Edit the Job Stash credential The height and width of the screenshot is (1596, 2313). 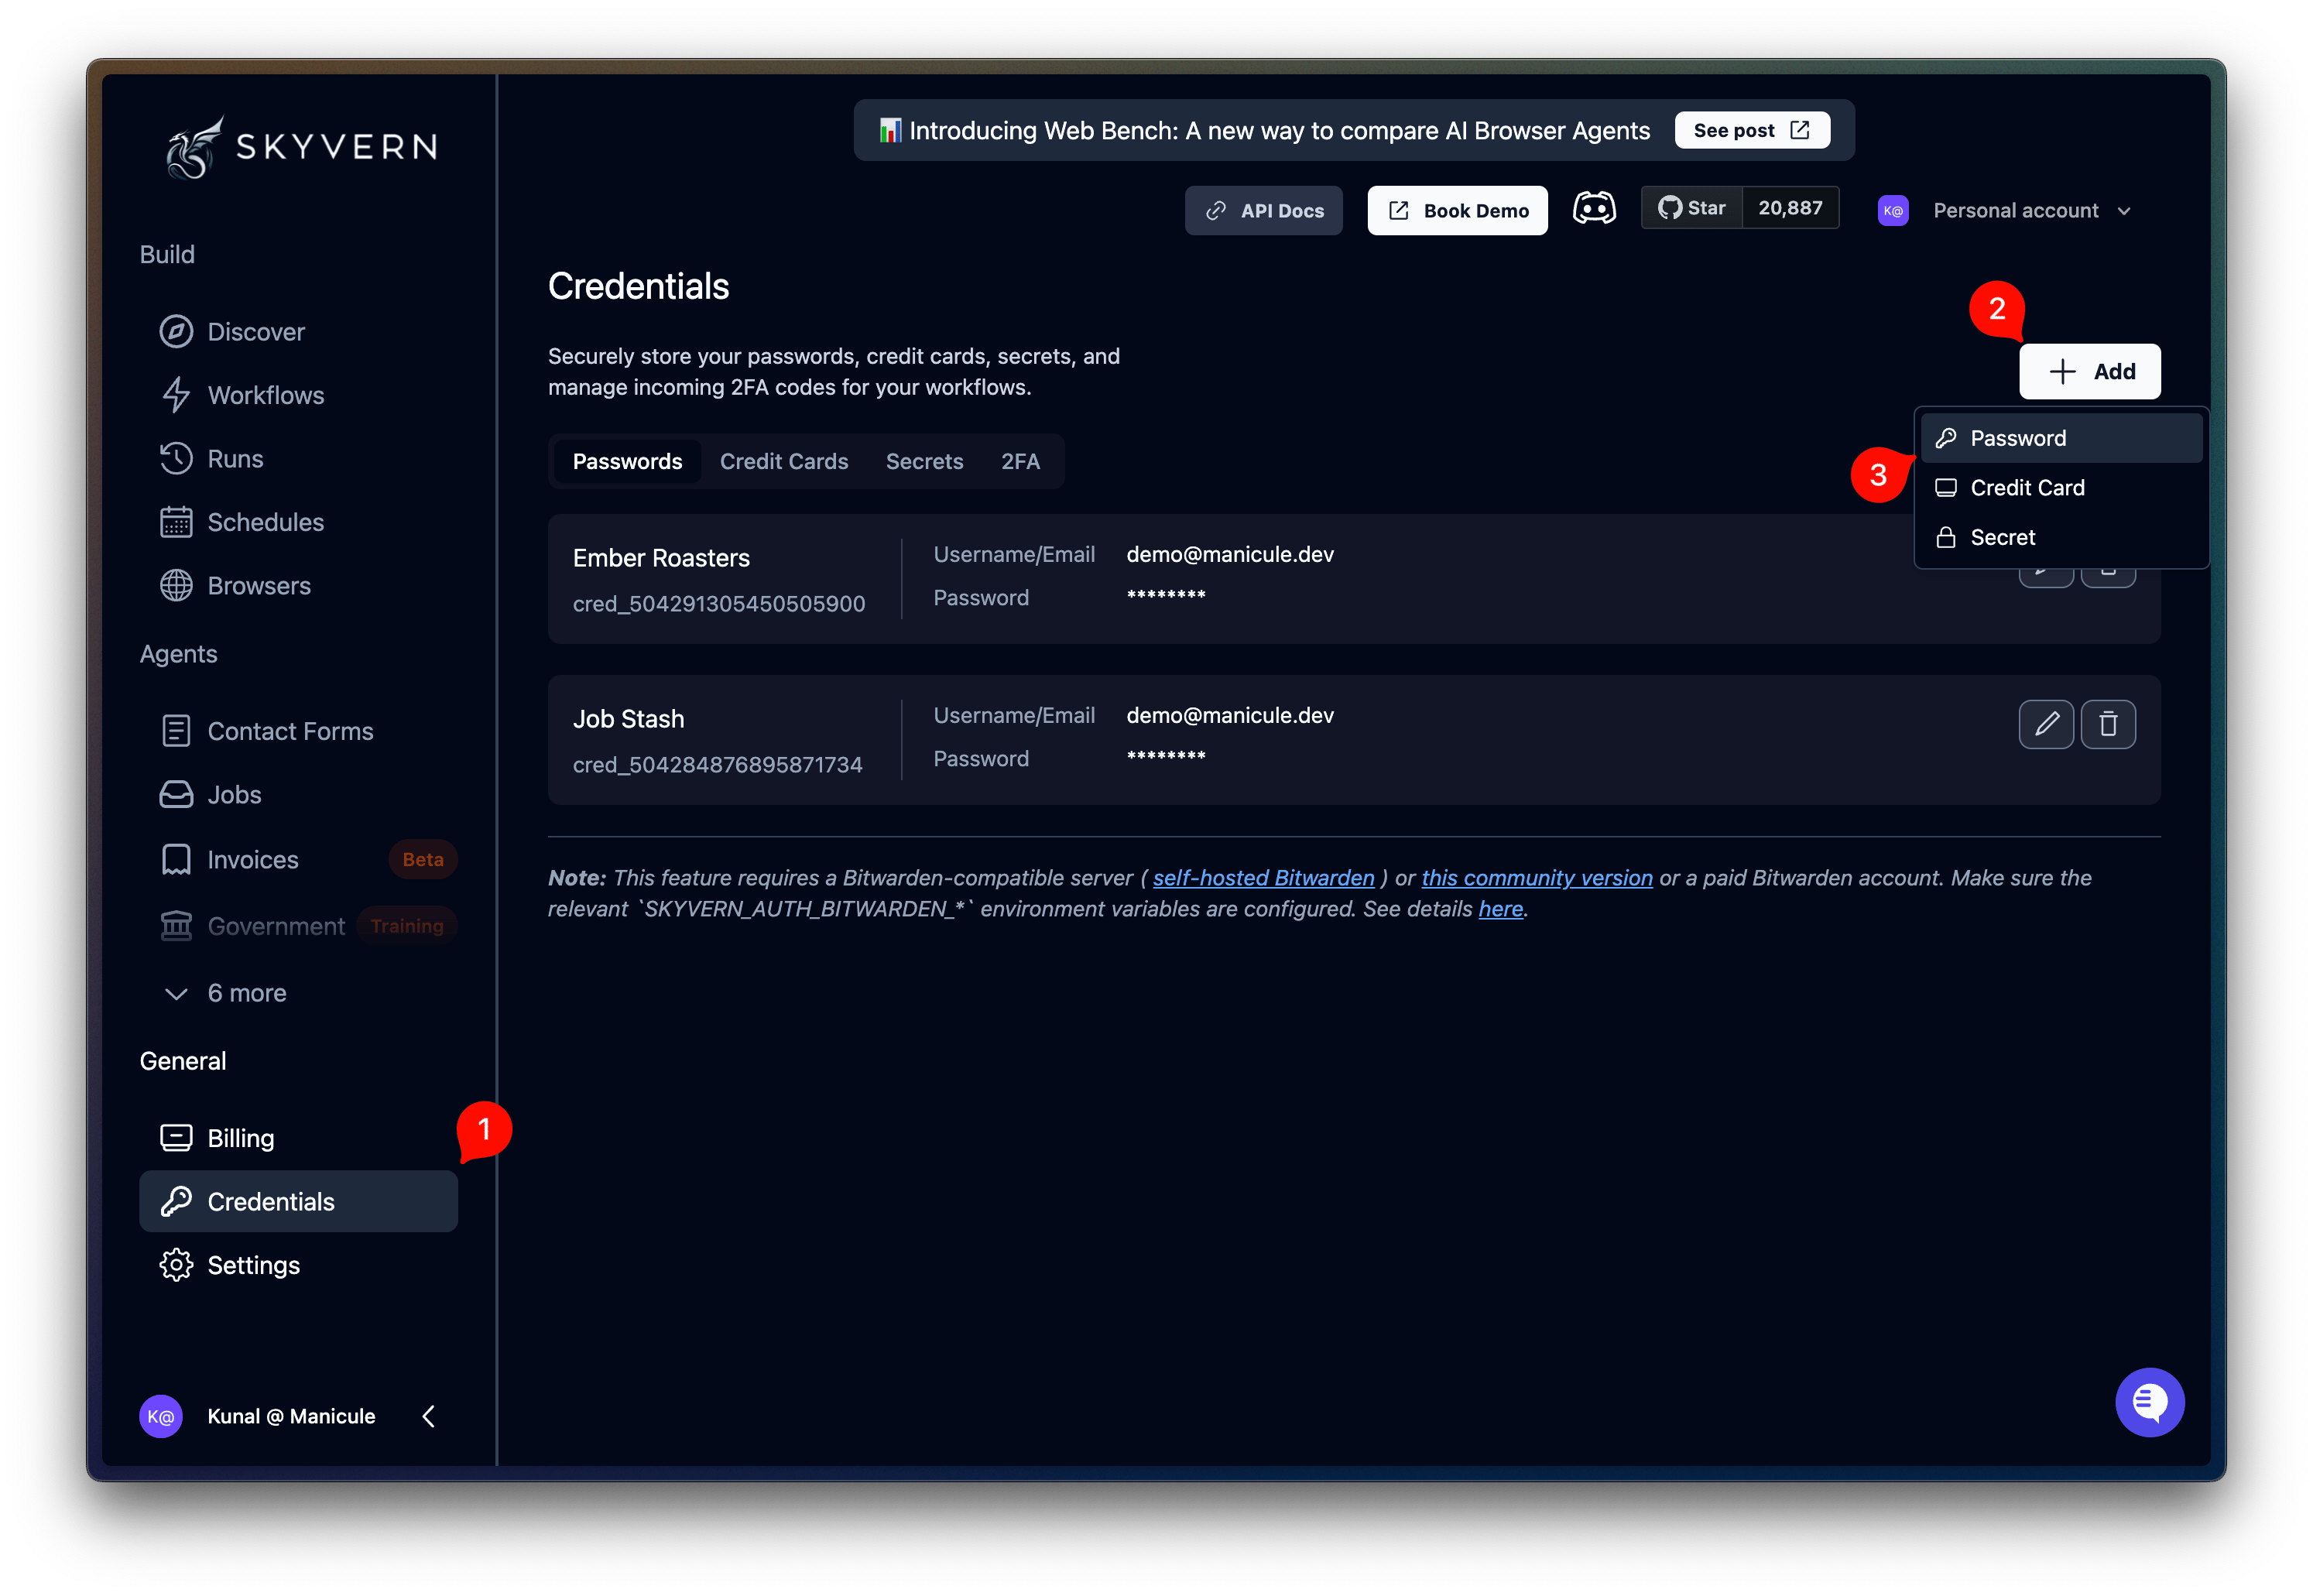coord(2045,724)
